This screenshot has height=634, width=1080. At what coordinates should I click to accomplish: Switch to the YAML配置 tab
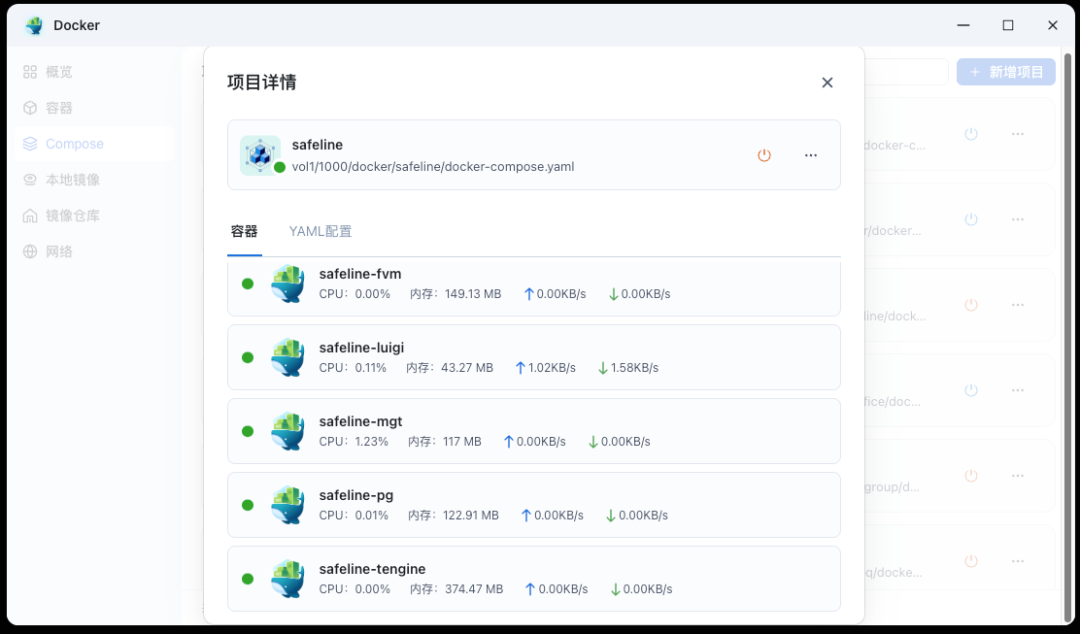tap(320, 232)
